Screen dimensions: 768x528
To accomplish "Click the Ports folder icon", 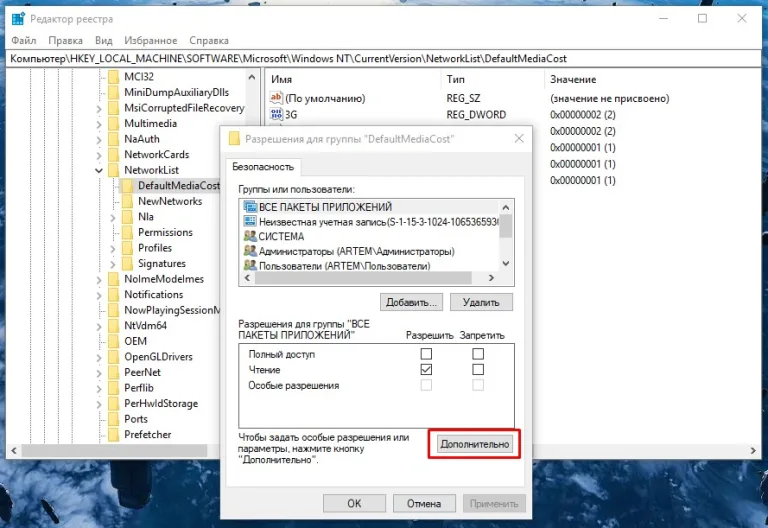I will tap(114, 419).
